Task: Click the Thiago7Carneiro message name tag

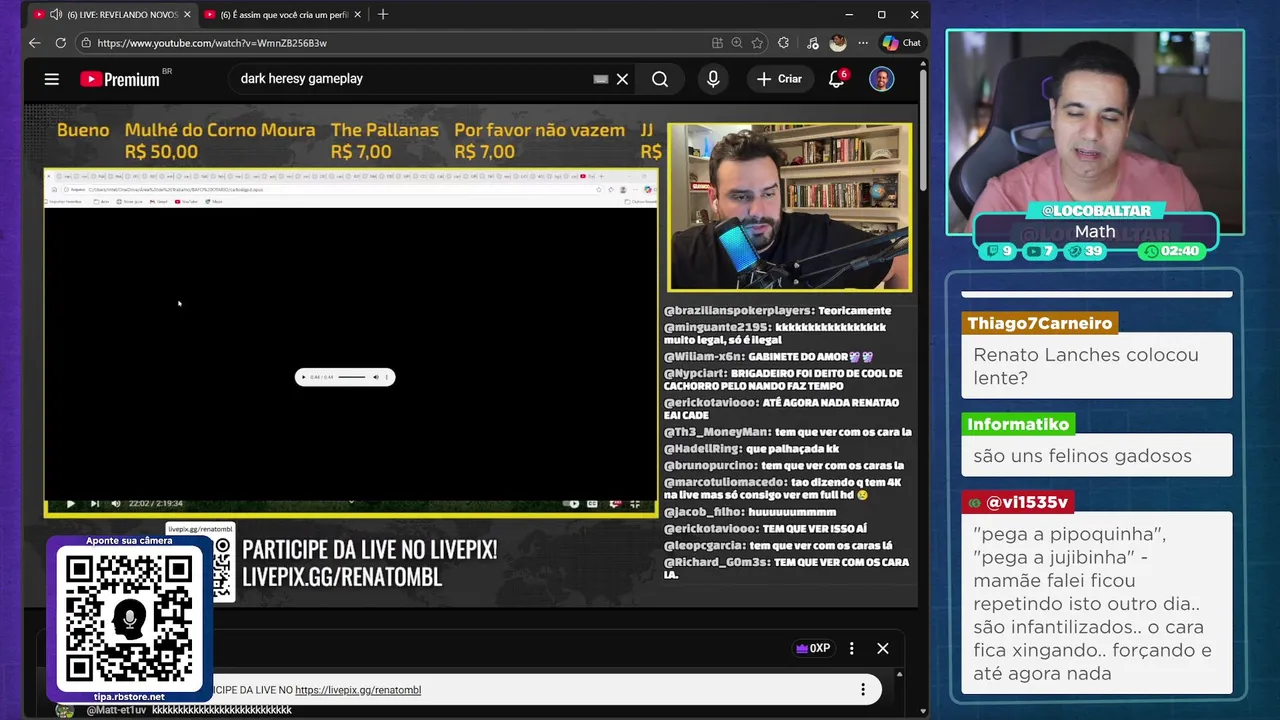Action: [1040, 323]
